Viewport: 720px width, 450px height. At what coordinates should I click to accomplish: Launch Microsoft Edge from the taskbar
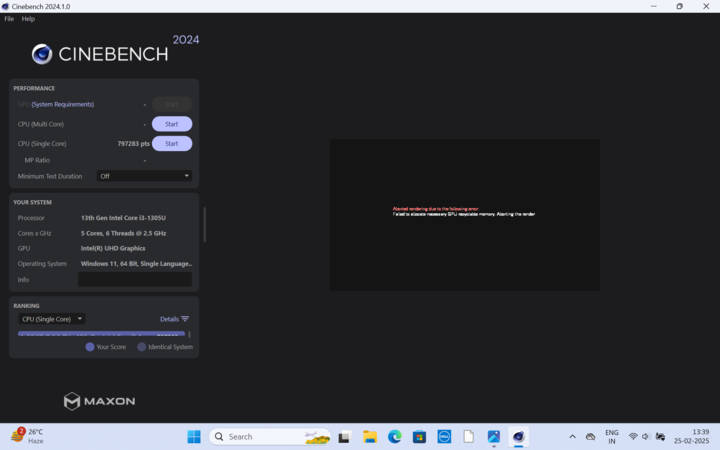[x=394, y=437]
